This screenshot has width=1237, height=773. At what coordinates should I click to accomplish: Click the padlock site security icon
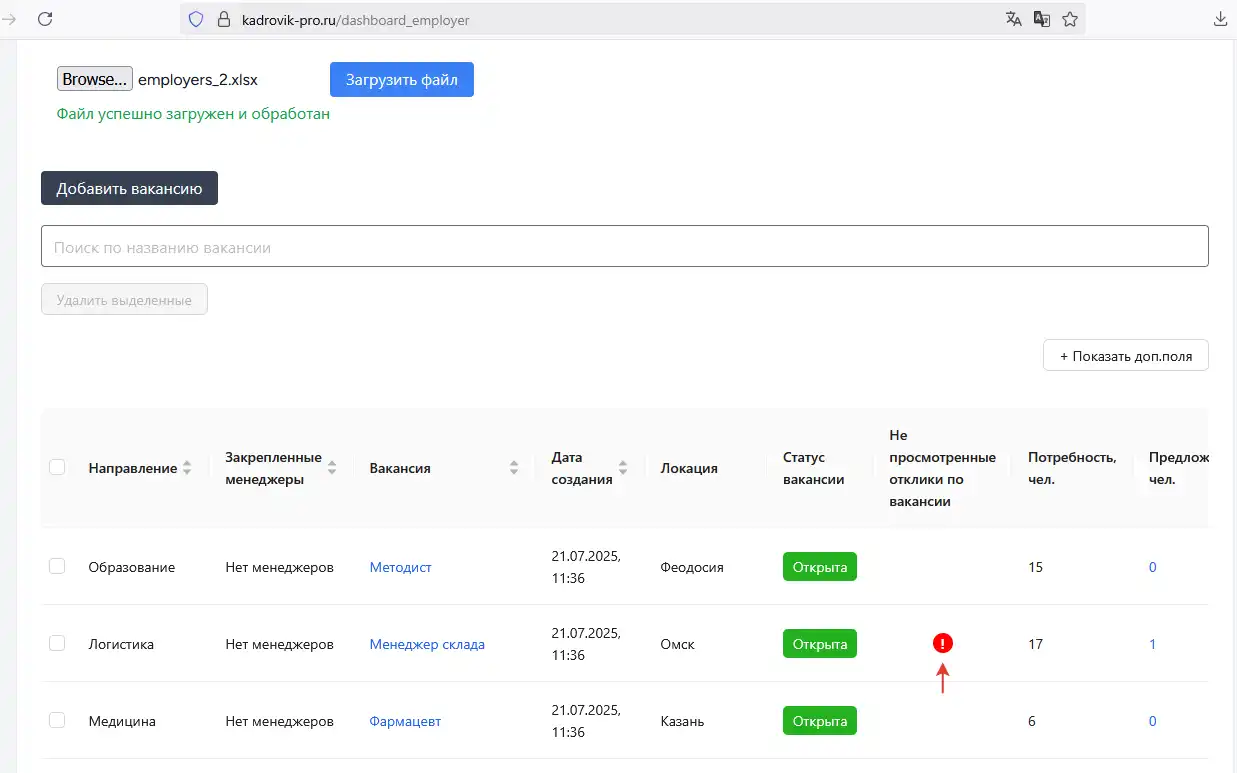coord(222,19)
